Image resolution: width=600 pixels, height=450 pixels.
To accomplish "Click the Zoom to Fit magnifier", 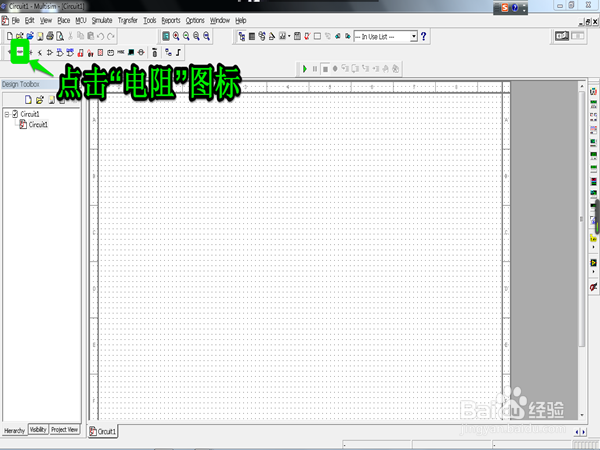I will pyautogui.click(x=206, y=36).
